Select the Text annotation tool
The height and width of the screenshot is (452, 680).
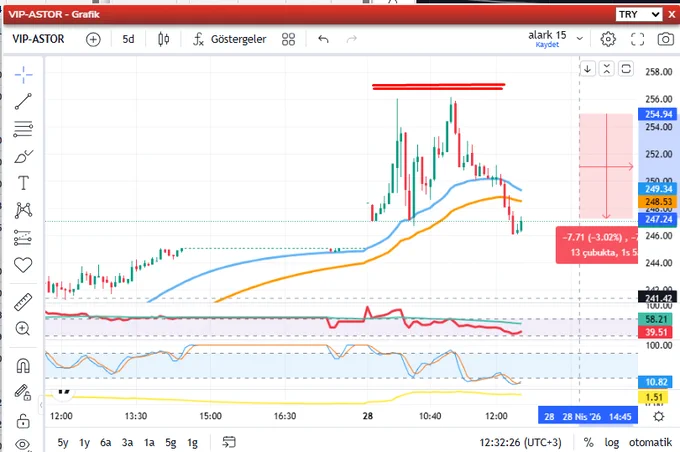tap(23, 183)
